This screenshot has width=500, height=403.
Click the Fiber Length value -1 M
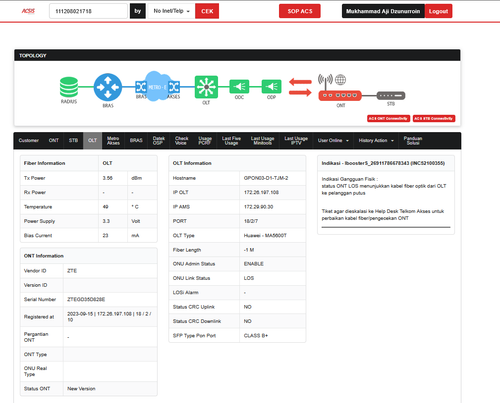point(249,250)
